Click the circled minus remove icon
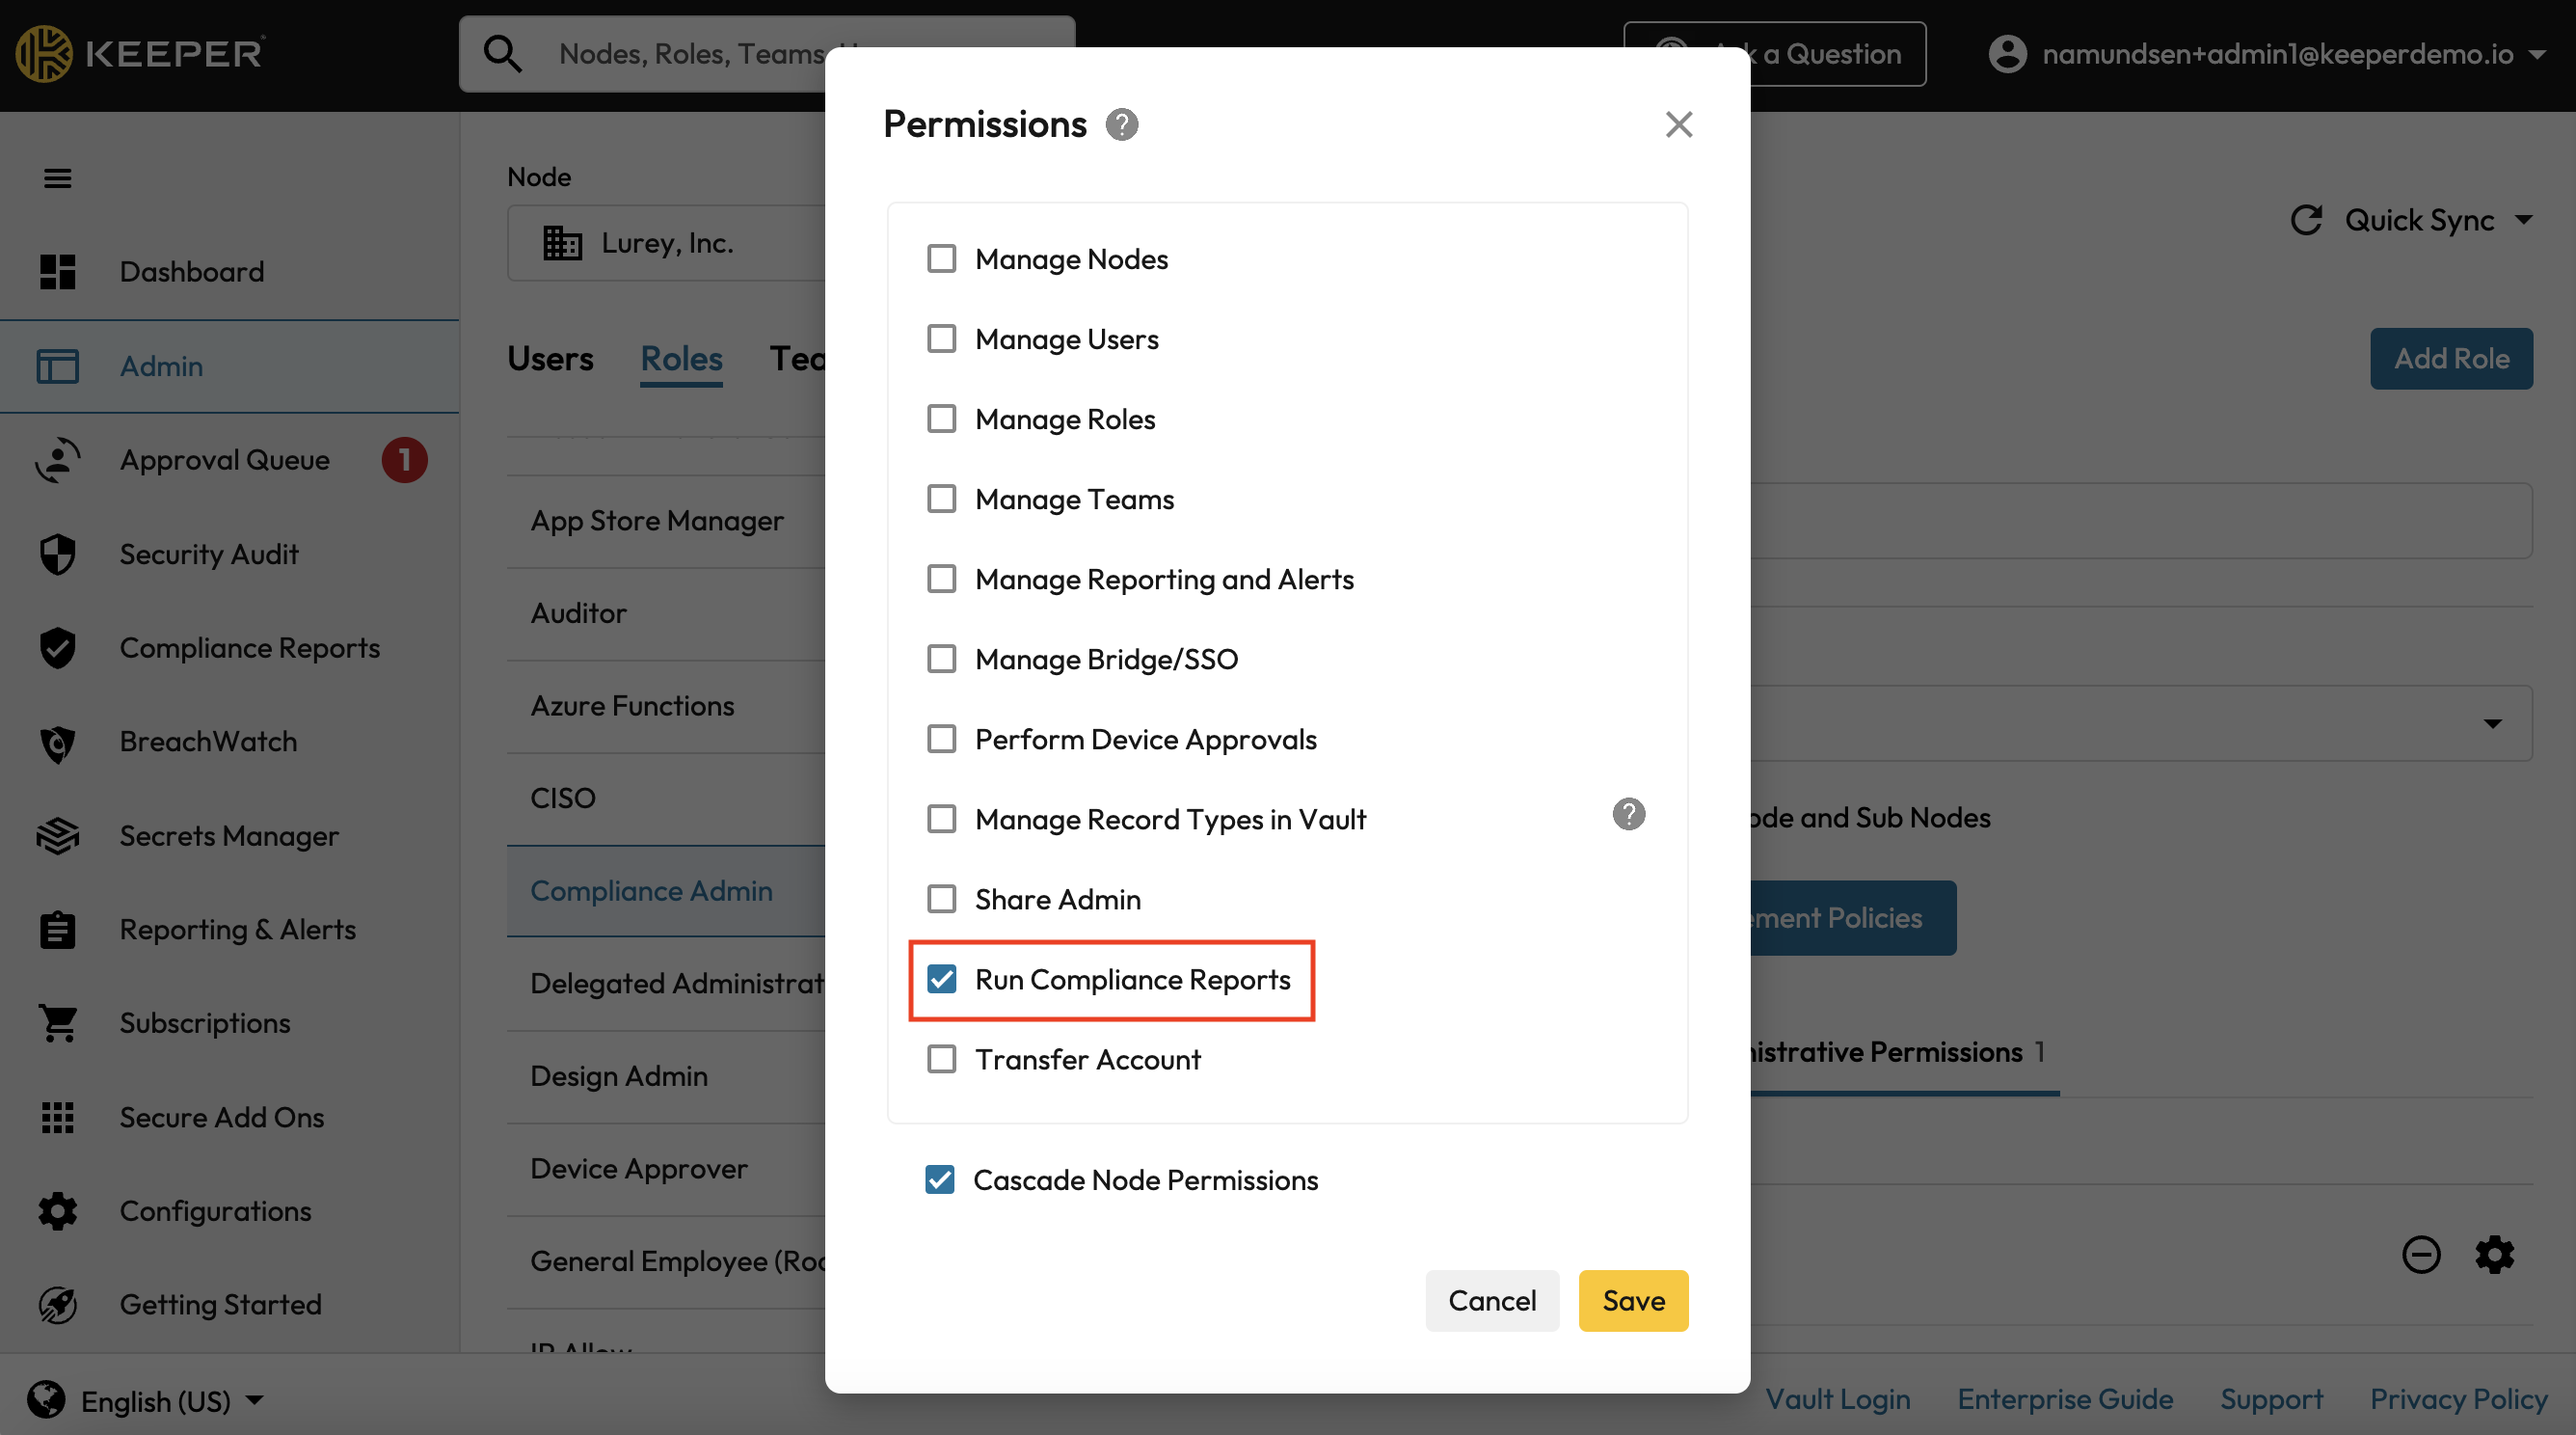2576x1435 pixels. click(2421, 1254)
